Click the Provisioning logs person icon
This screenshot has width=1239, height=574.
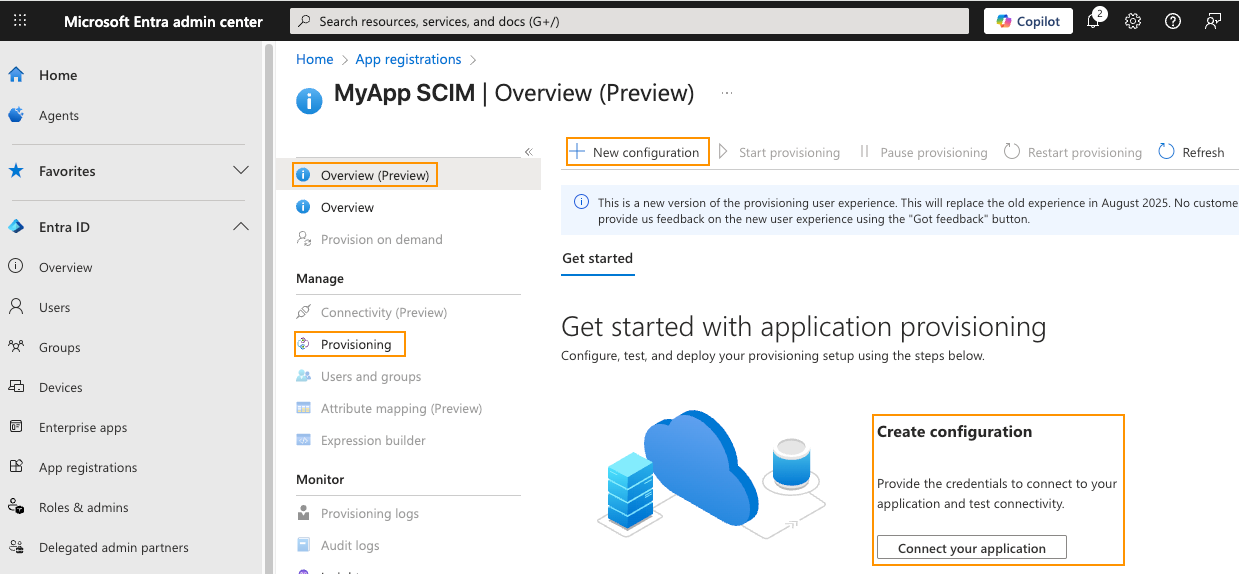click(303, 513)
